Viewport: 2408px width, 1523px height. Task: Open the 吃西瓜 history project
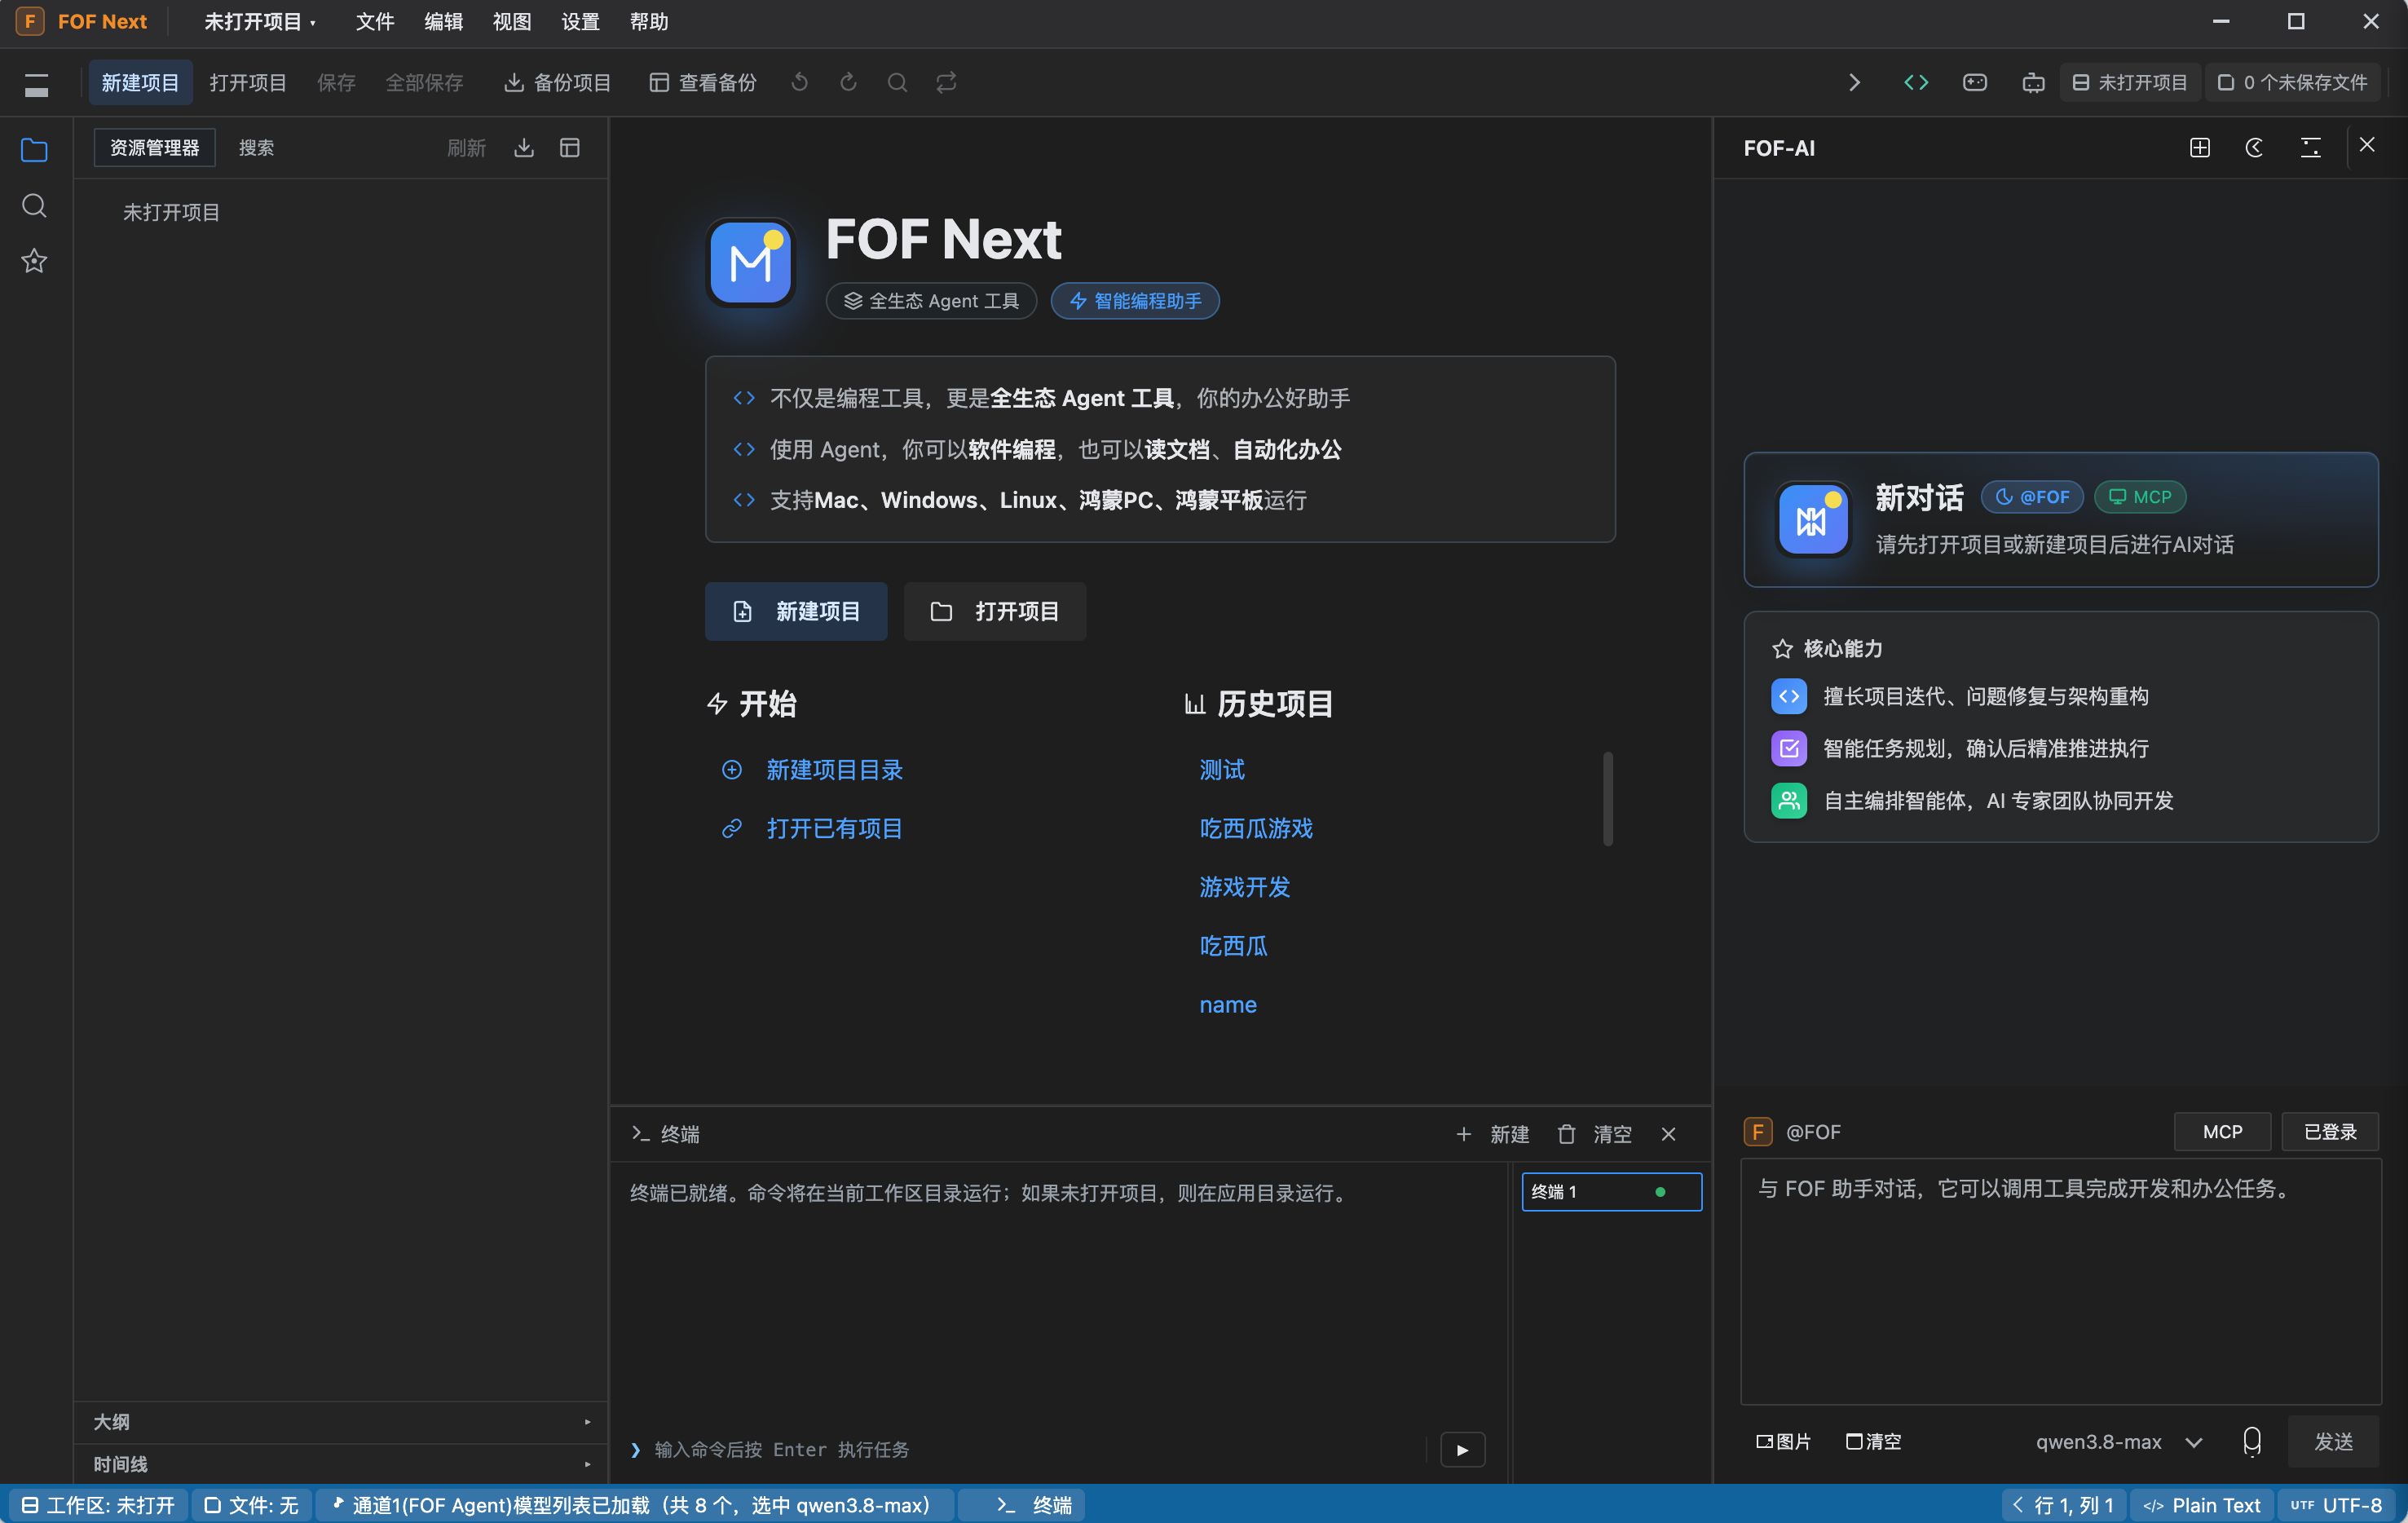tap(1234, 945)
